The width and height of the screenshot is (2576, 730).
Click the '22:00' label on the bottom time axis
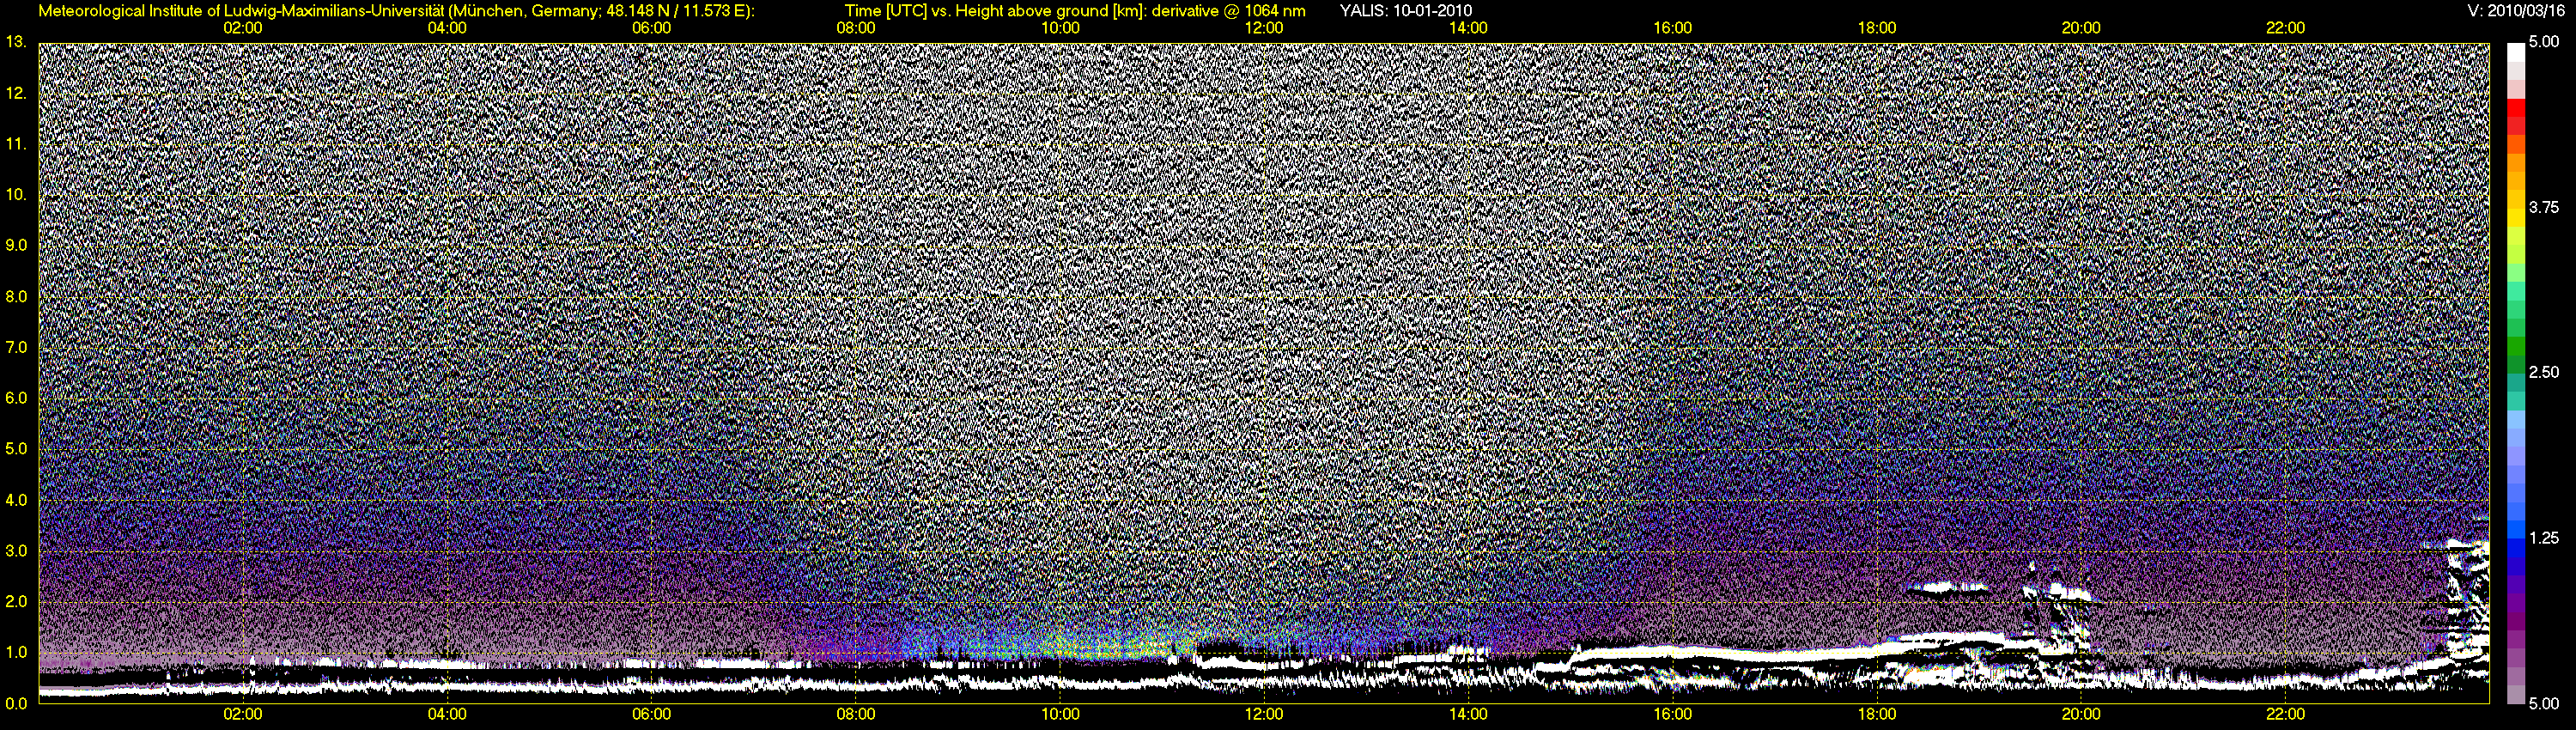pos(2285,714)
